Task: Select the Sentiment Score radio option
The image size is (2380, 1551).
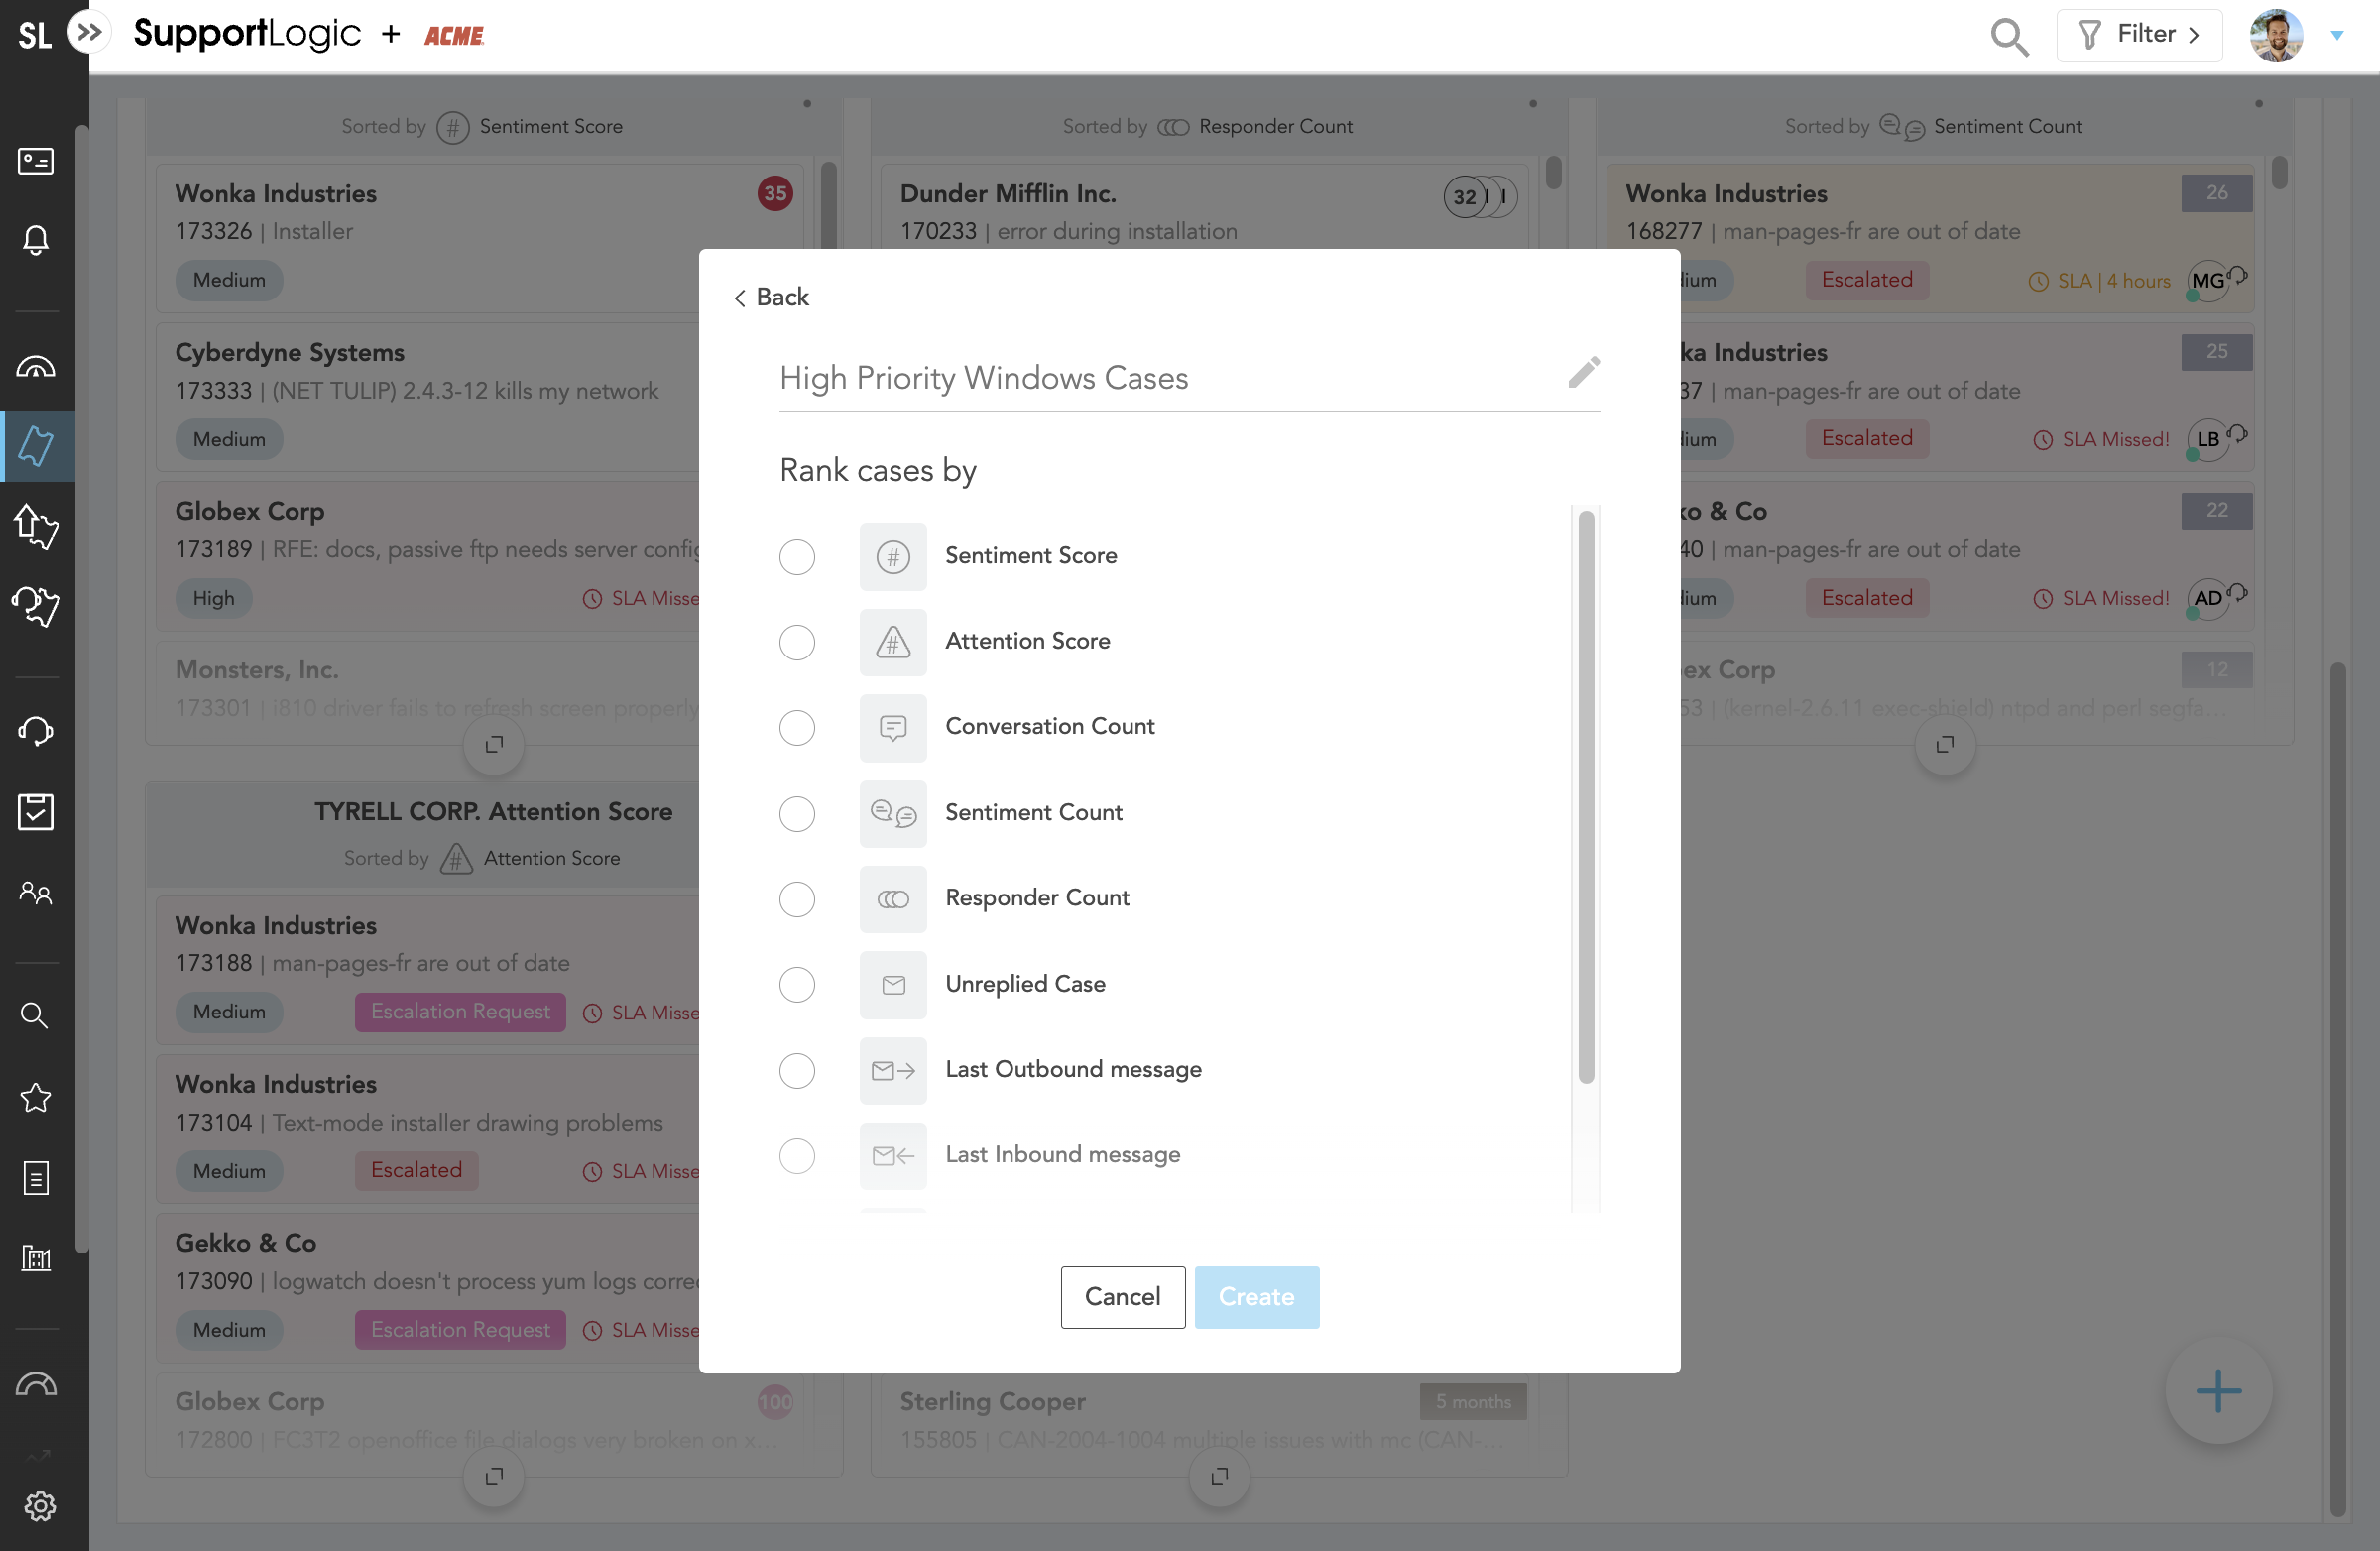Action: (x=797, y=557)
